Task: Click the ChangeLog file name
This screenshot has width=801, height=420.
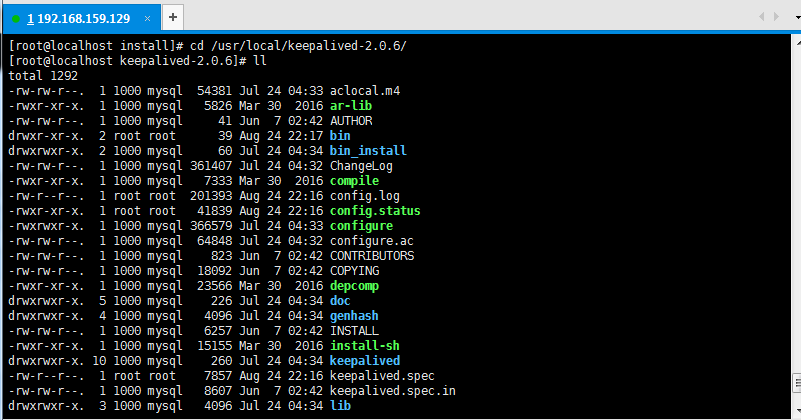Action: coord(361,166)
